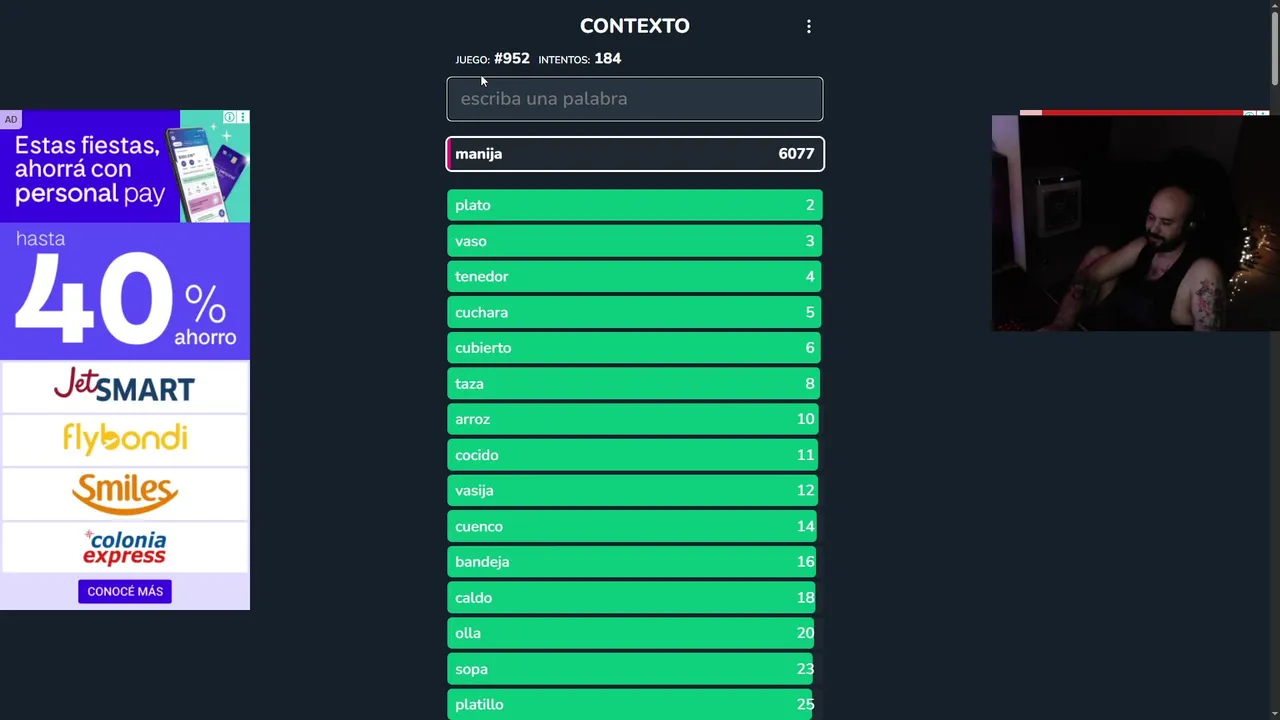
Task: Click the webcam video overlay
Action: click(x=1135, y=222)
